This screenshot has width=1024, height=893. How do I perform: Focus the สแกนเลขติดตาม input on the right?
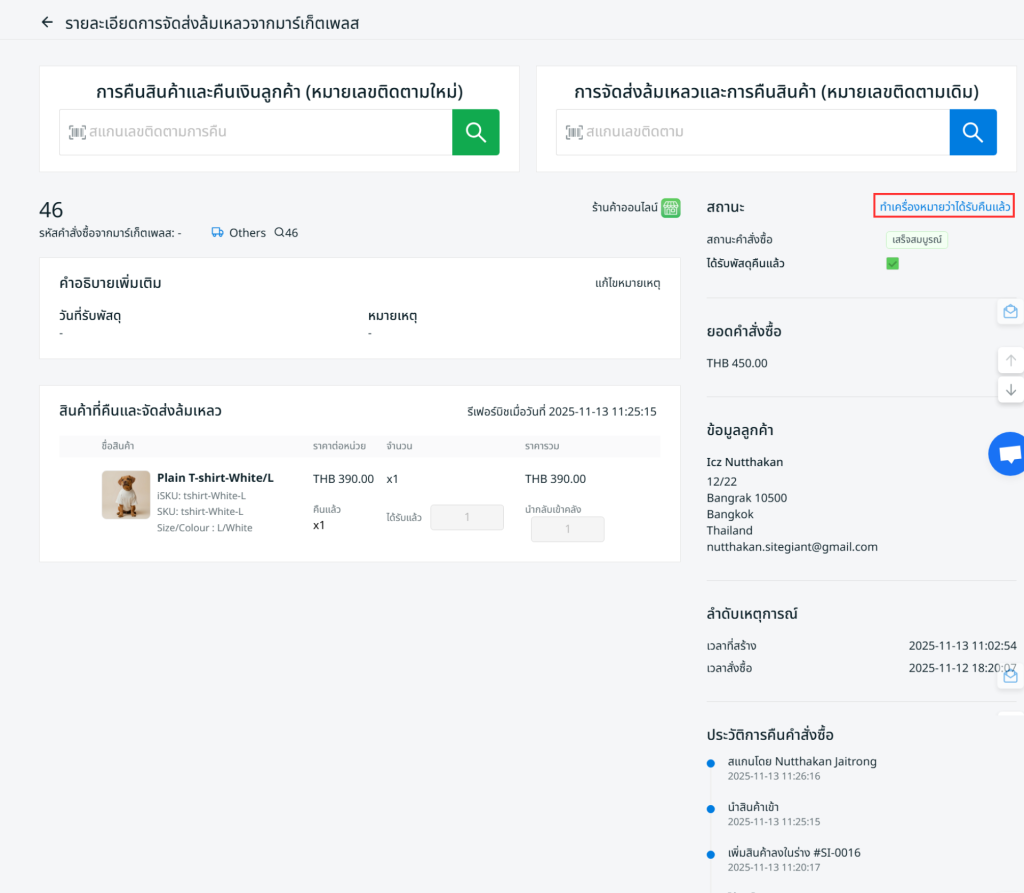pyautogui.click(x=752, y=132)
